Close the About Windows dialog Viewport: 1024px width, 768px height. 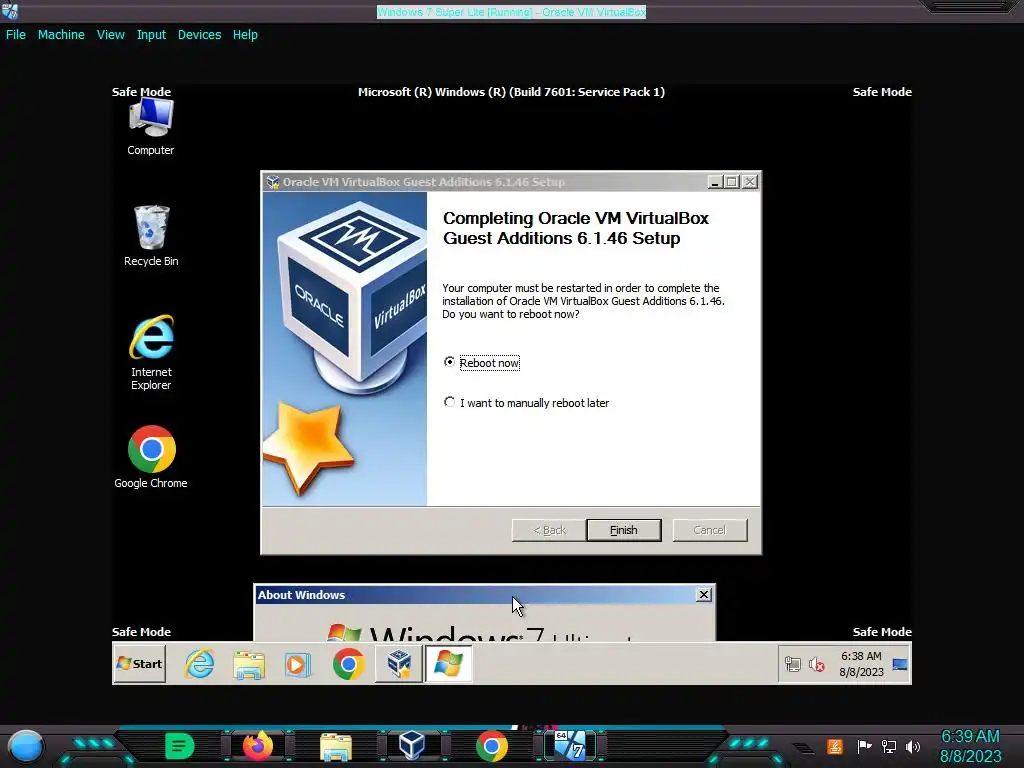click(x=703, y=594)
